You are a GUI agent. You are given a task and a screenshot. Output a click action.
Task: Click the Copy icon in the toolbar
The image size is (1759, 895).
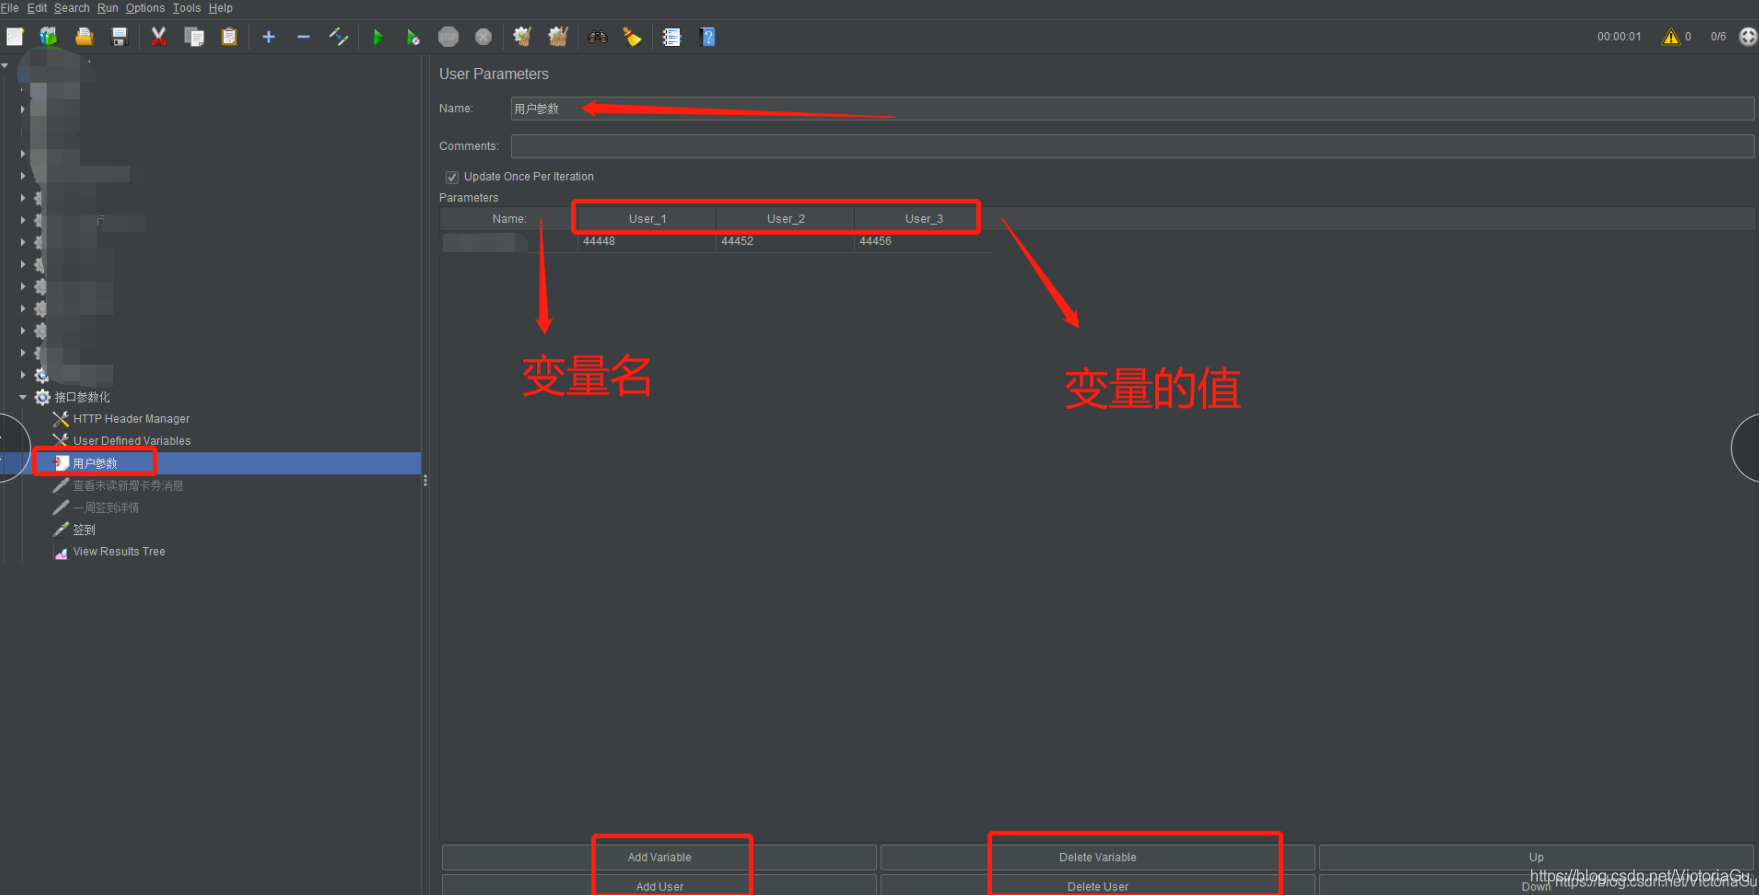pos(194,37)
